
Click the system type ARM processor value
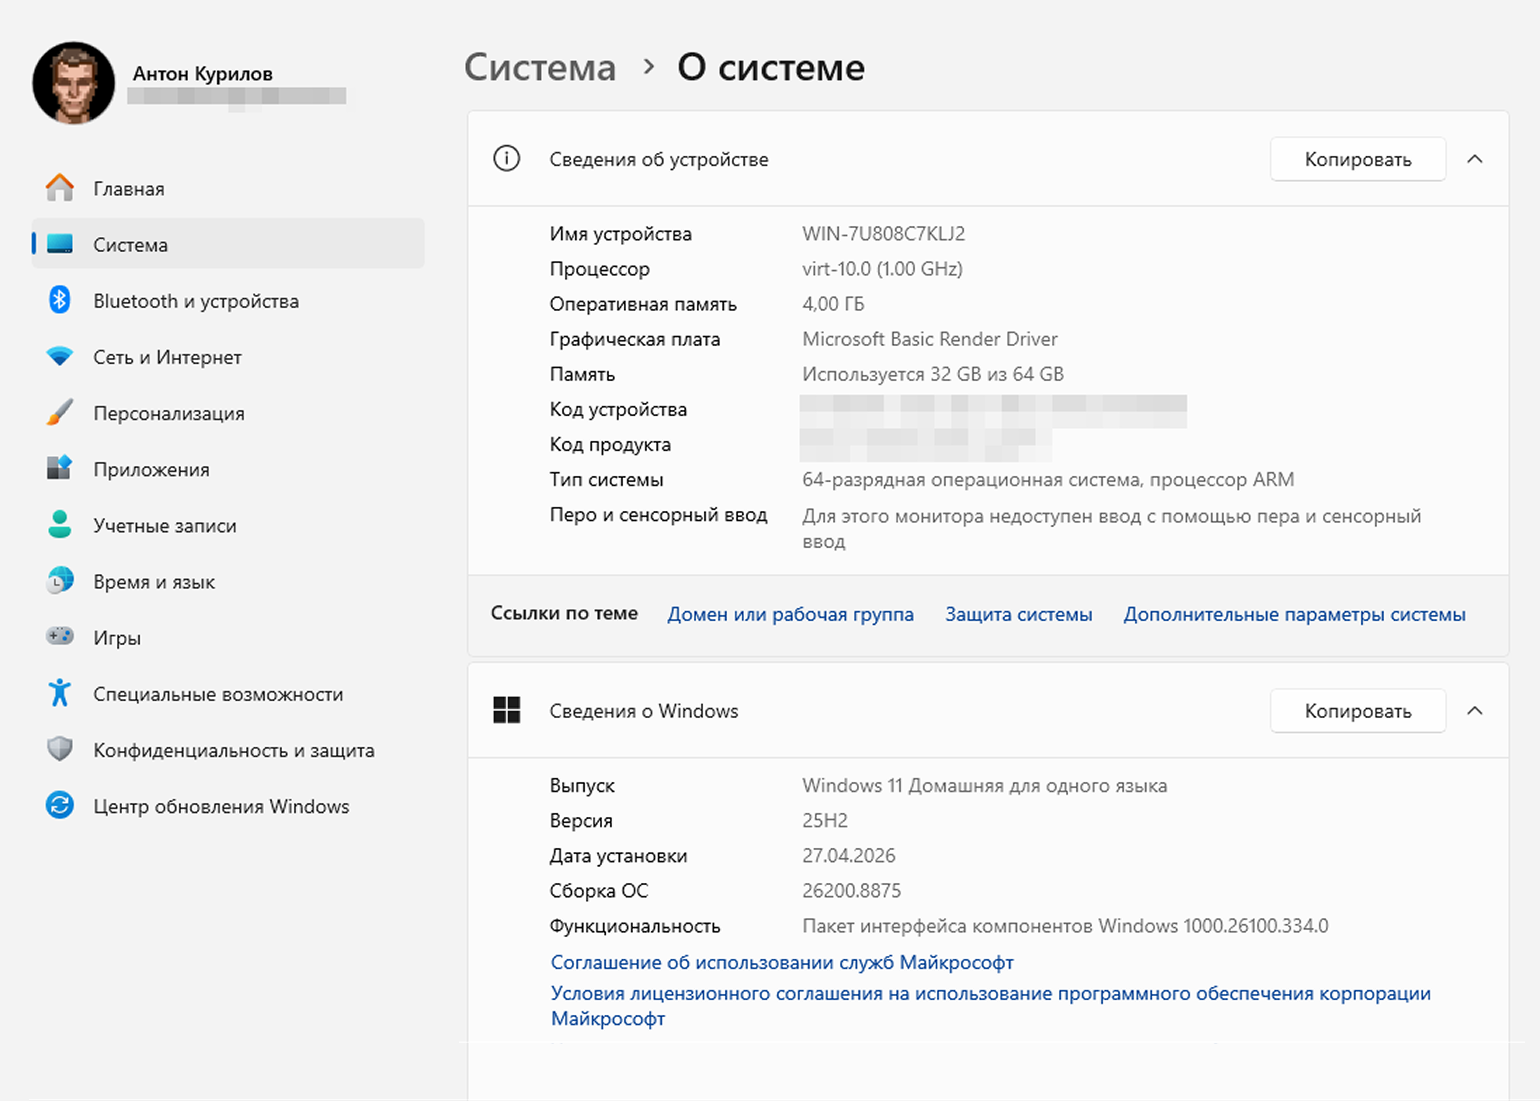(x=1048, y=479)
